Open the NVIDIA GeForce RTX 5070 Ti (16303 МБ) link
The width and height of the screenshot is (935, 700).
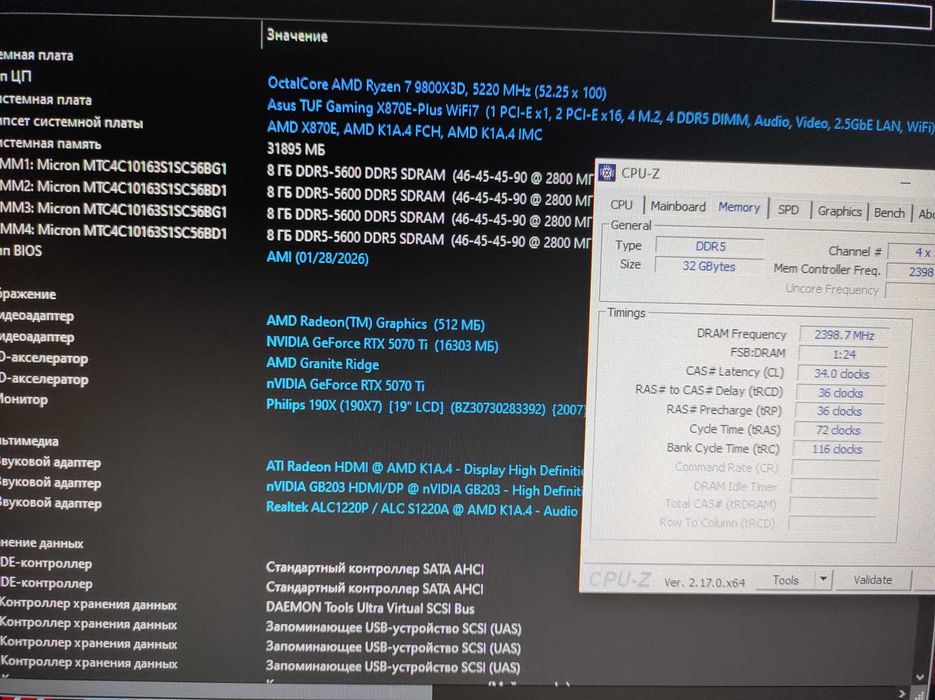tap(382, 344)
